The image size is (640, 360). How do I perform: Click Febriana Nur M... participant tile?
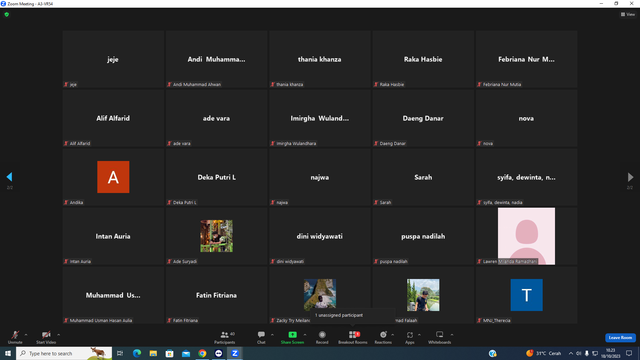coord(526,59)
